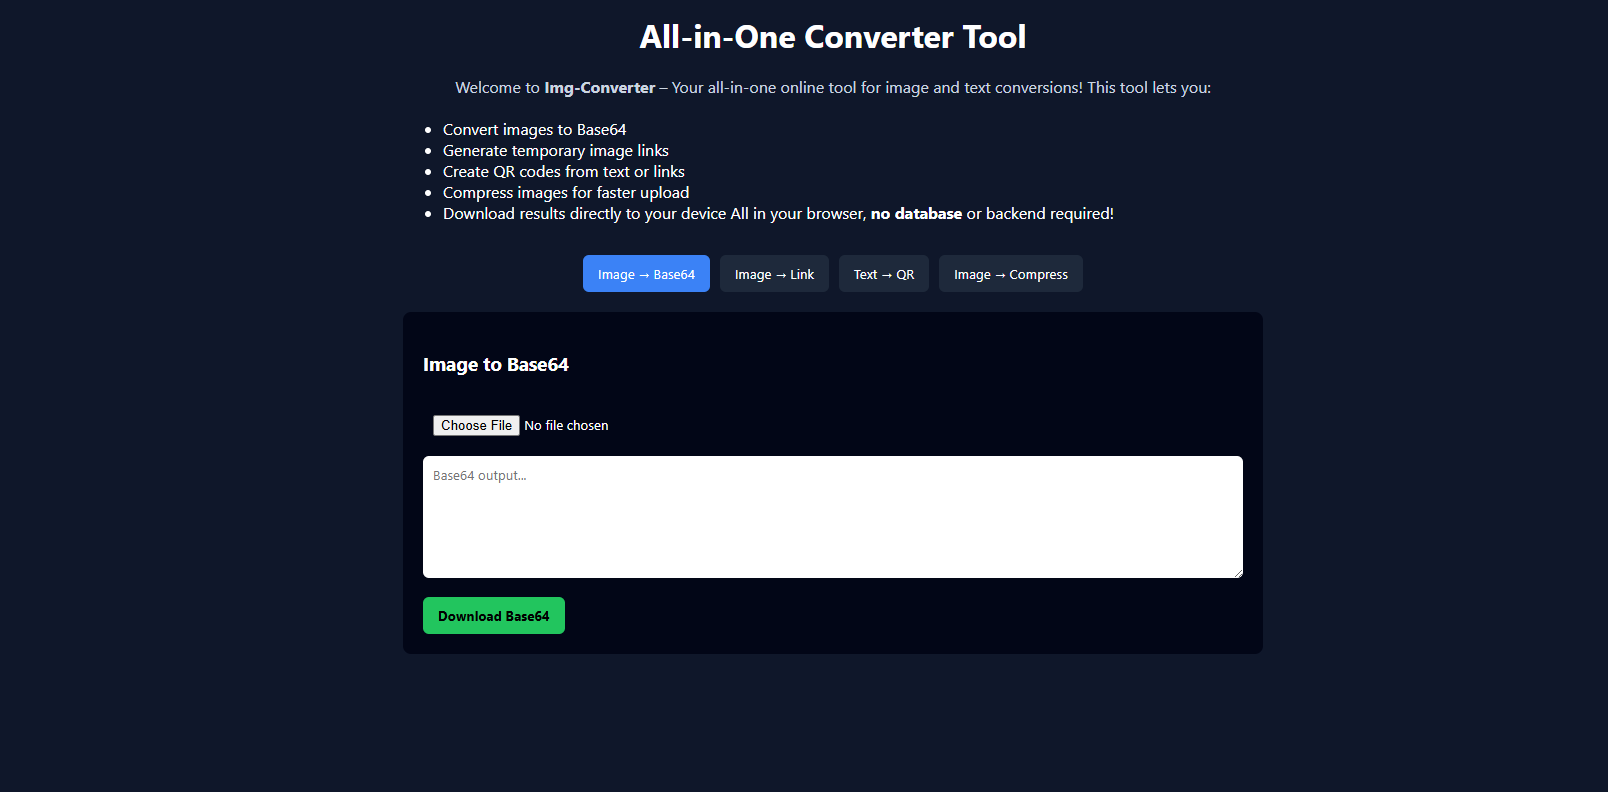Switch to the Image → Base64 tab
This screenshot has width=1608, height=792.
[x=646, y=274]
